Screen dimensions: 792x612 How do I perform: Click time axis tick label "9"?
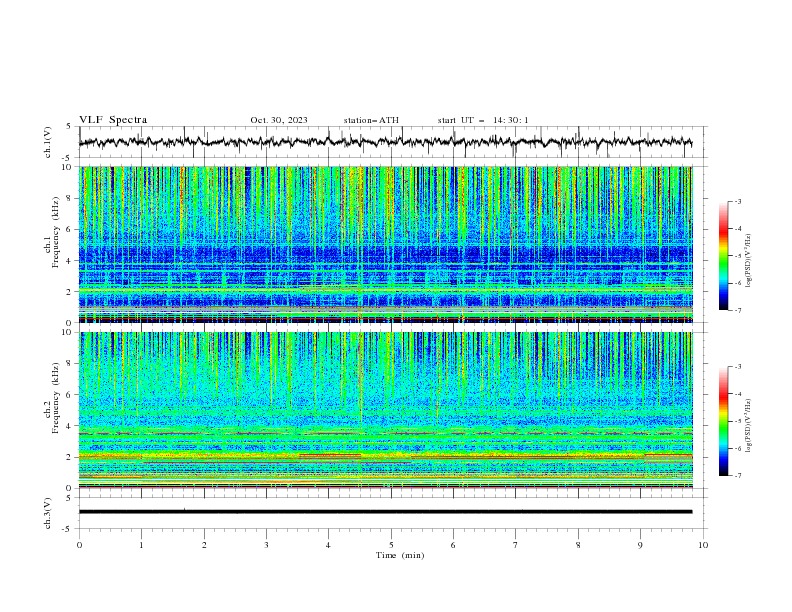640,545
